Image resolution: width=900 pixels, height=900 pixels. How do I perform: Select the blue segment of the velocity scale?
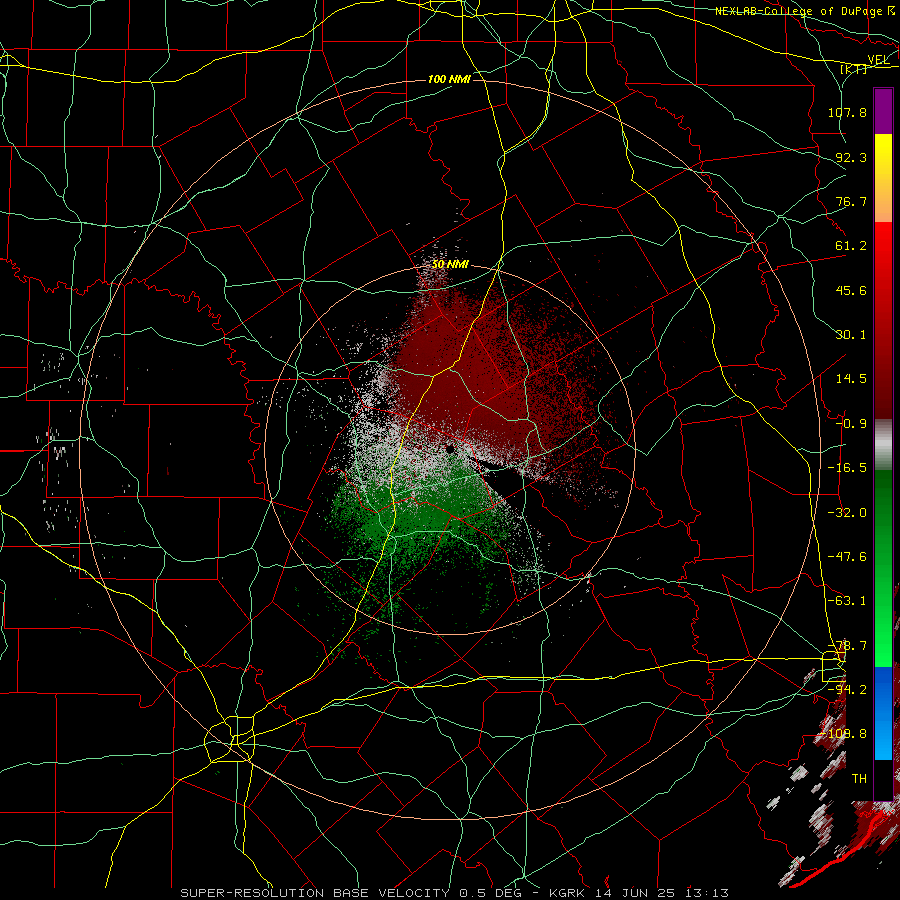click(883, 712)
